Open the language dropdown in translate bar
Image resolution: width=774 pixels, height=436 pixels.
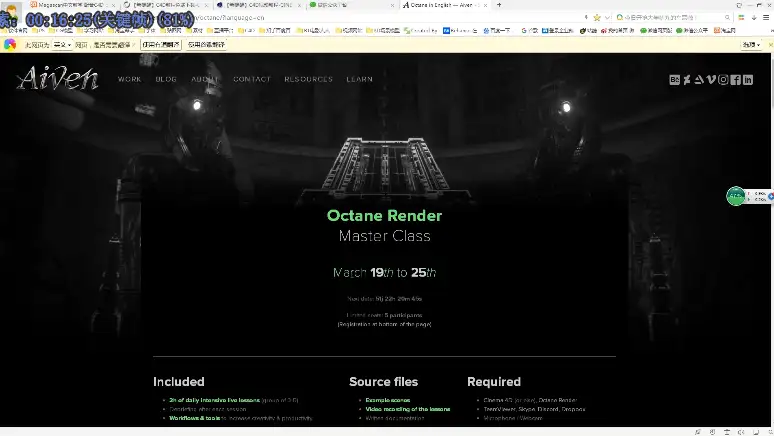[x=62, y=45]
